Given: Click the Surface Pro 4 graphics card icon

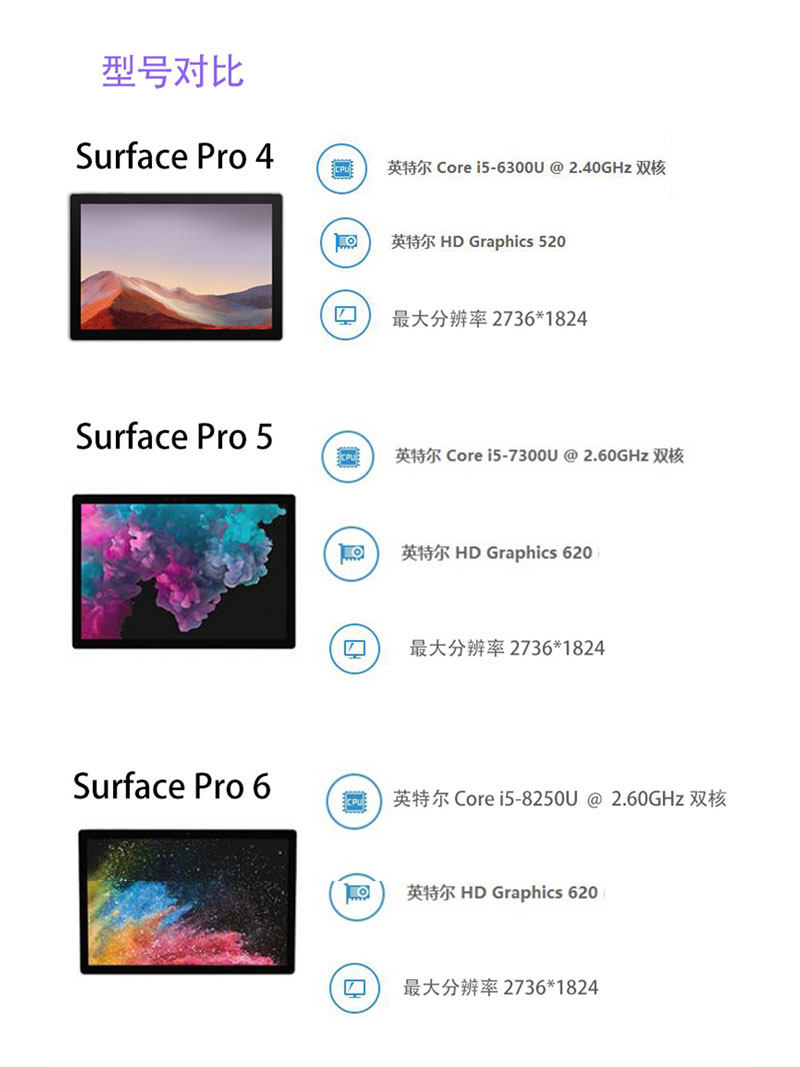Looking at the screenshot, I should point(345,242).
